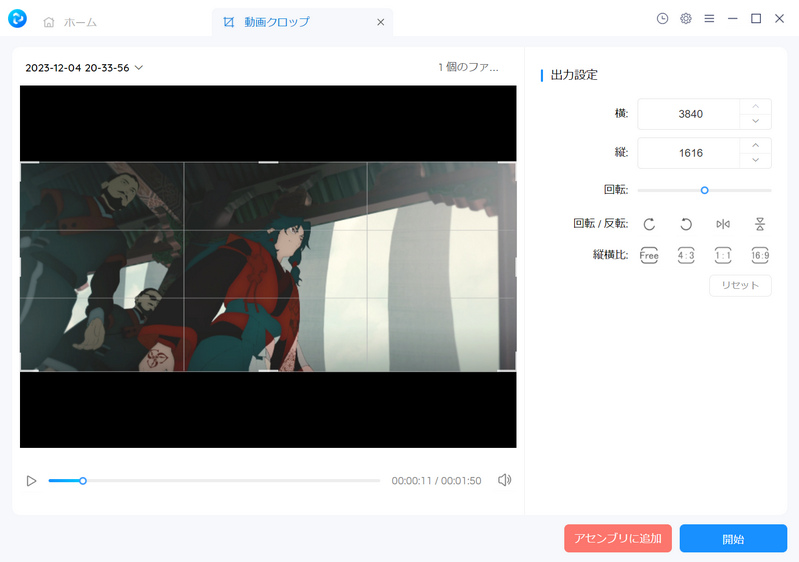
Task: Click the app logo icon
Action: 17,19
